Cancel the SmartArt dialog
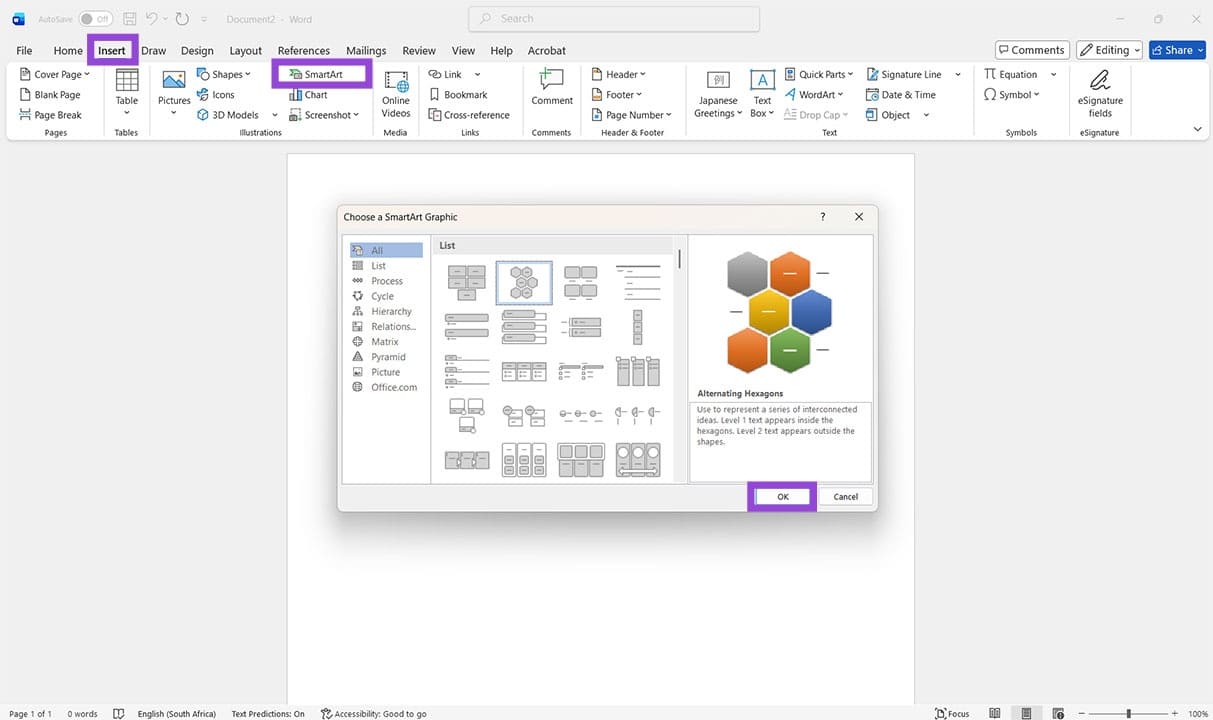This screenshot has width=1213, height=720. tap(845, 496)
